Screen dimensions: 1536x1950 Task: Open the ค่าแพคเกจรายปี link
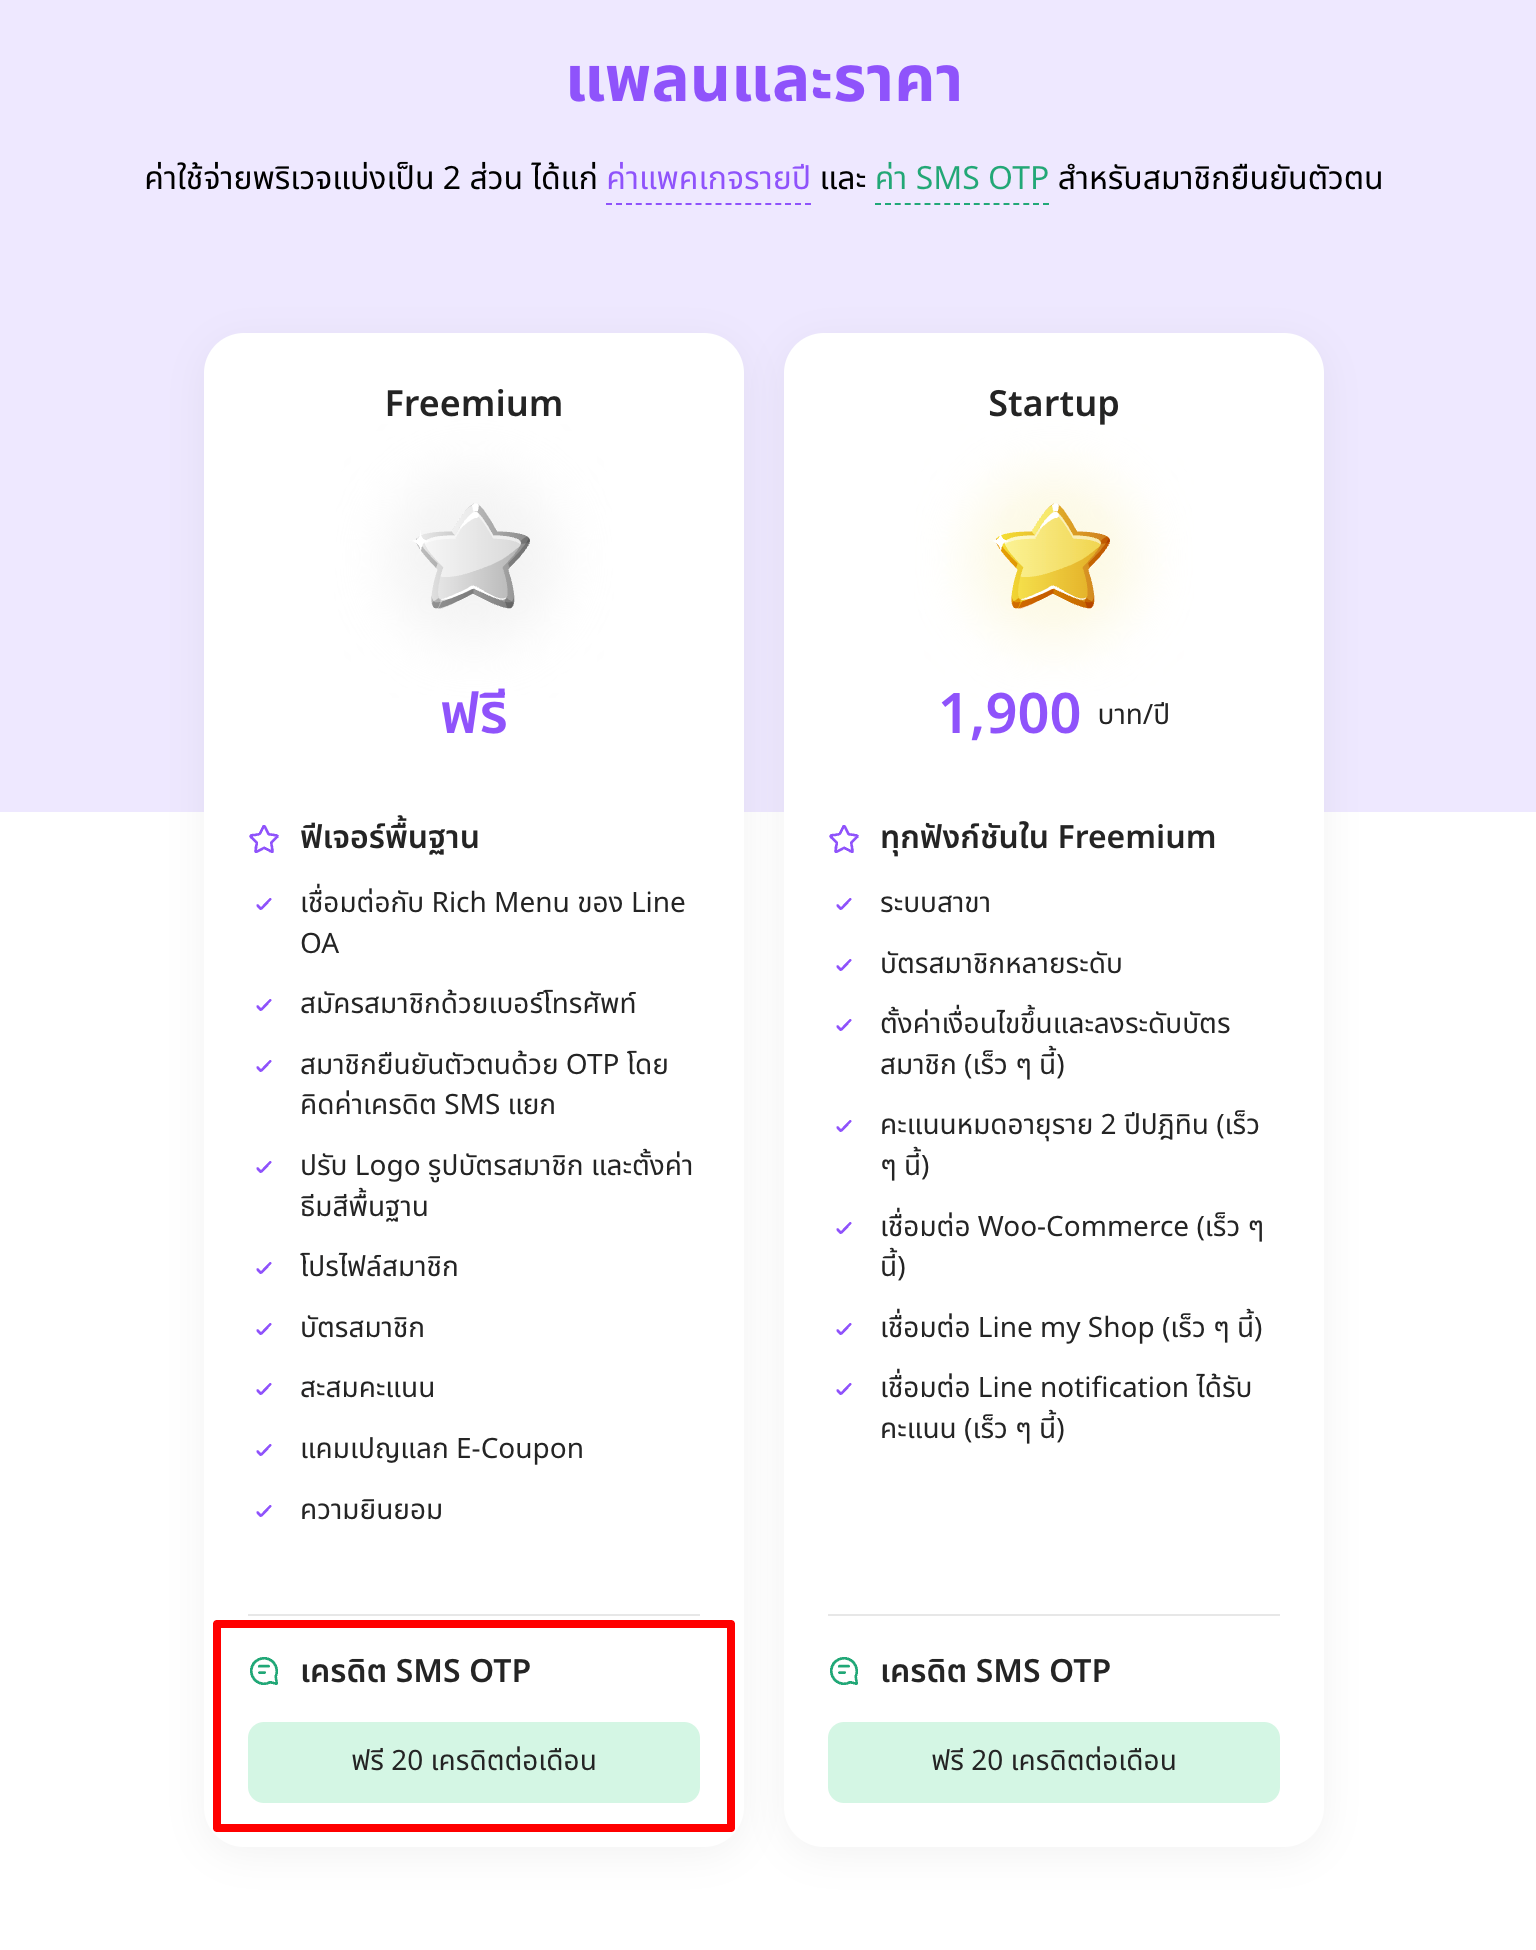click(x=708, y=179)
